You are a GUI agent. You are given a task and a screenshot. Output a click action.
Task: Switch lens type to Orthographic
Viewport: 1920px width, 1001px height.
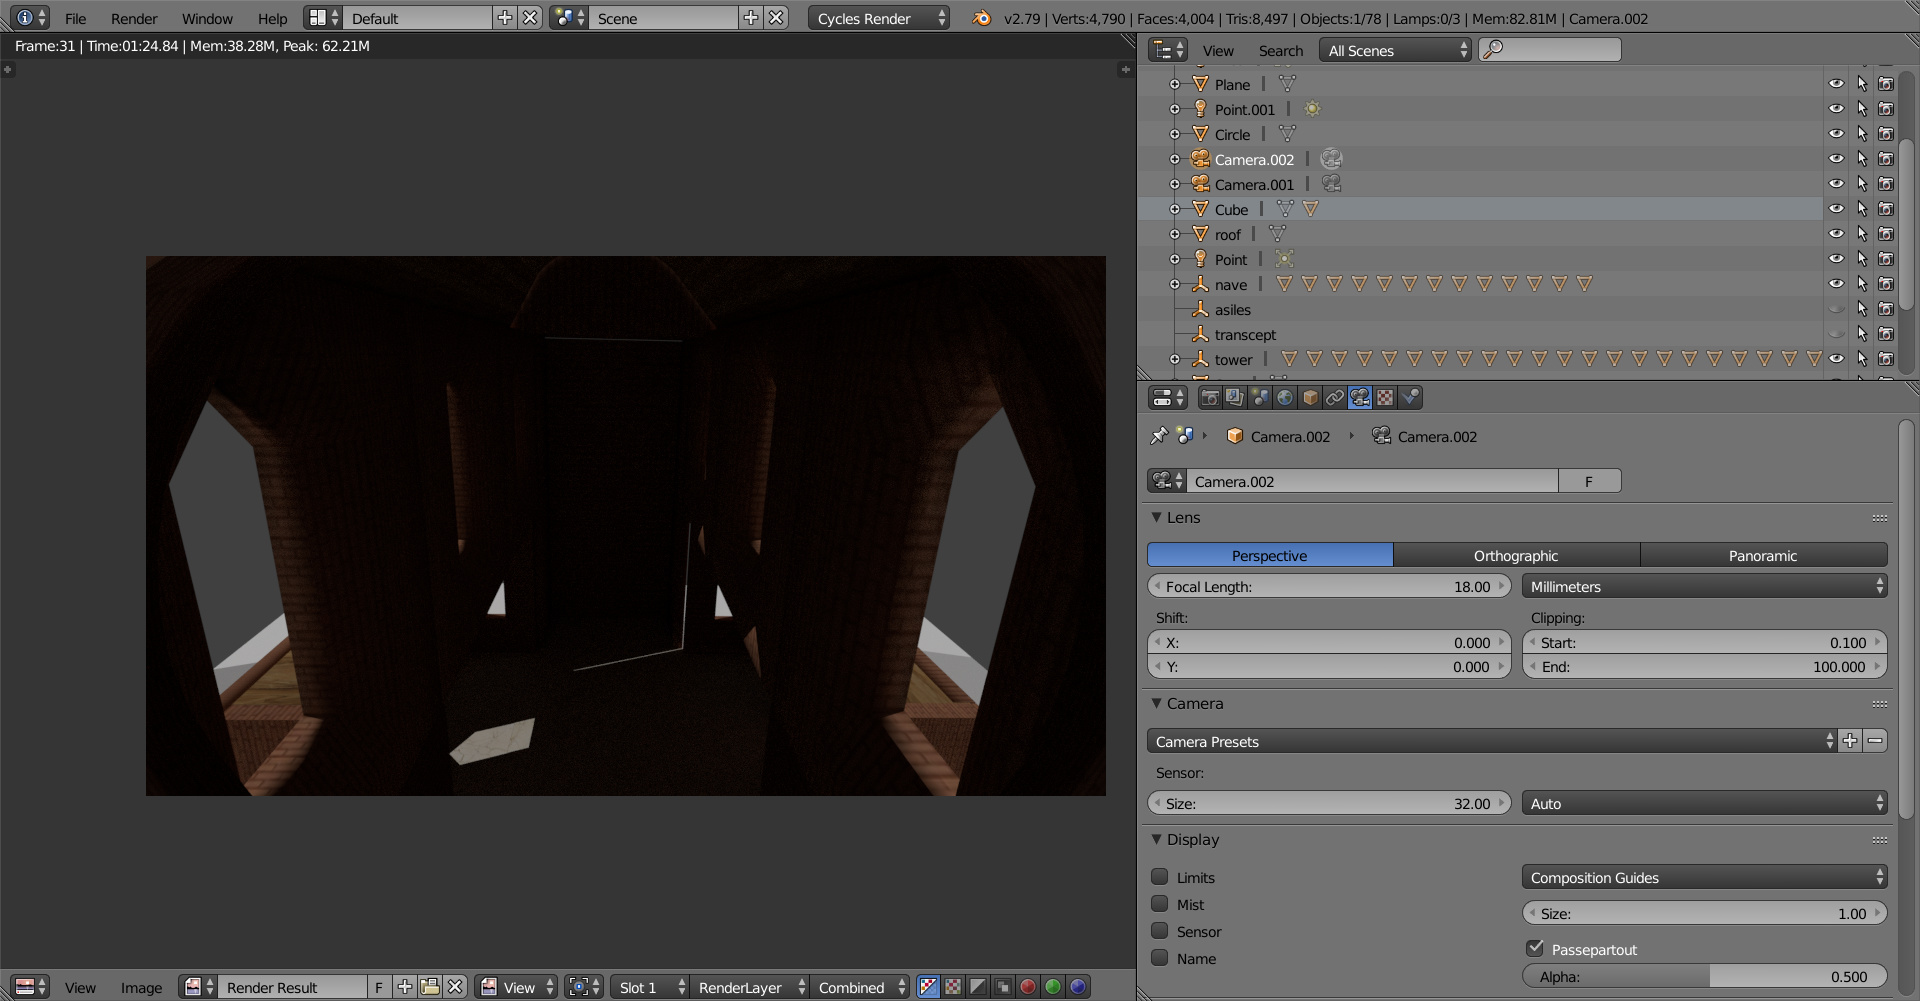[x=1516, y=555]
